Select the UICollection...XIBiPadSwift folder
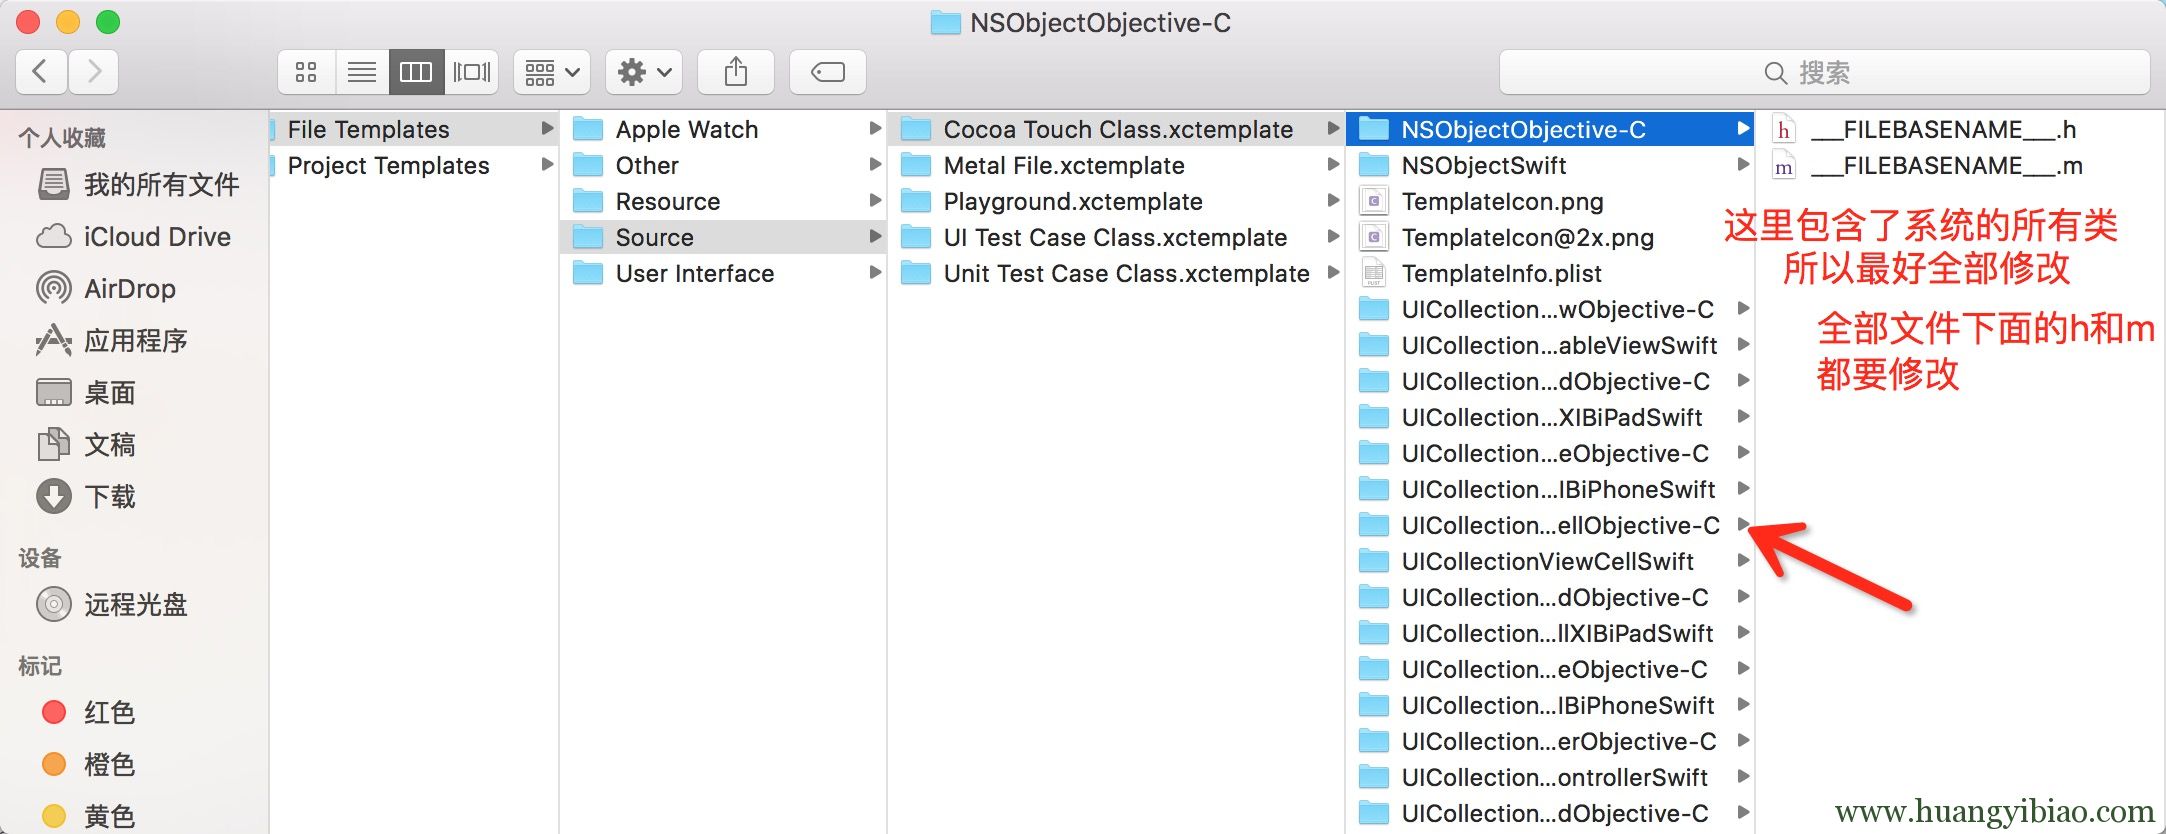Viewport: 2166px width, 834px height. pos(1550,418)
